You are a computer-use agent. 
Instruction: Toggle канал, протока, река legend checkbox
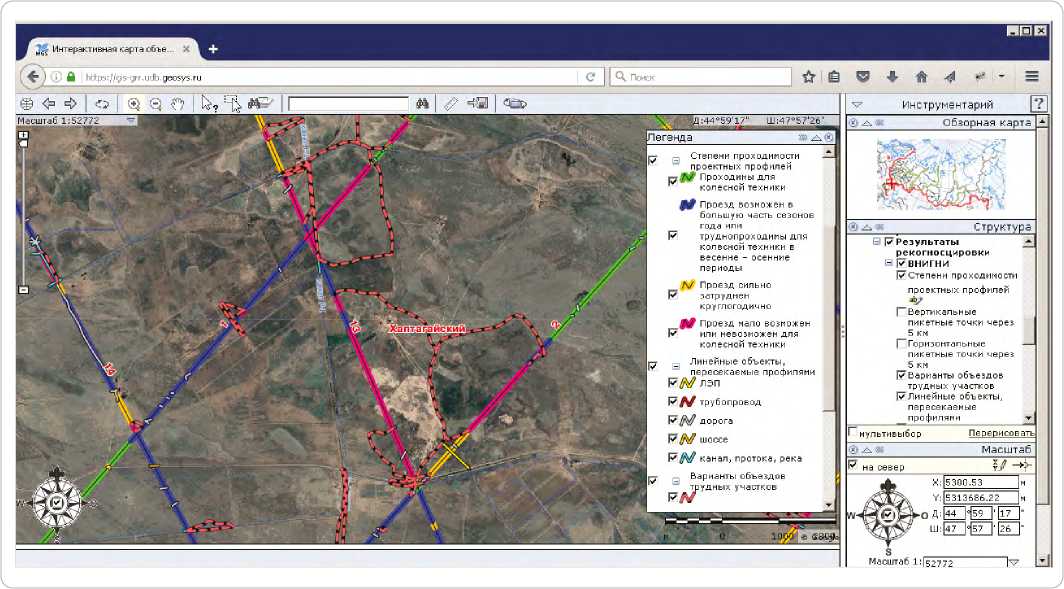(672, 458)
